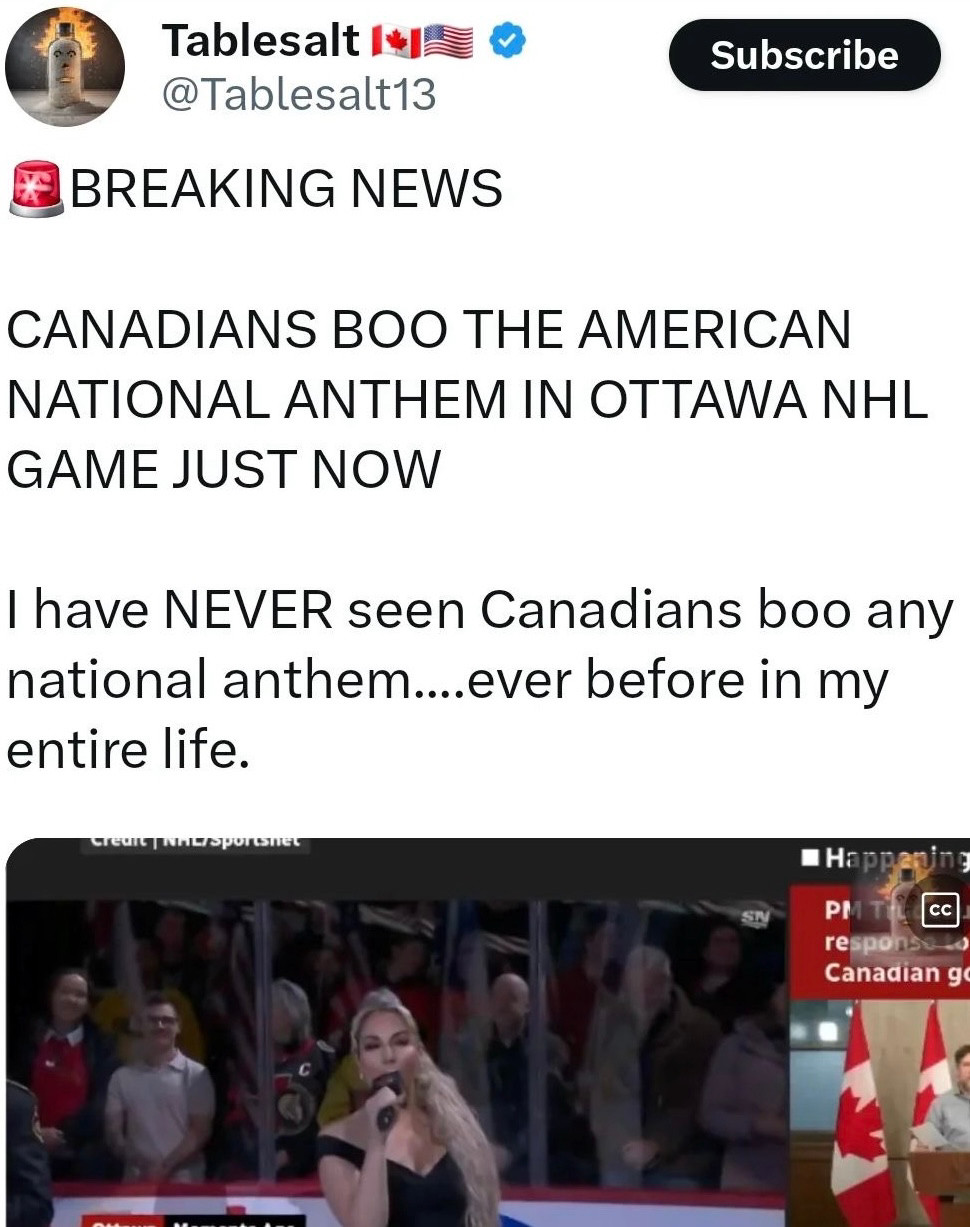The height and width of the screenshot is (1227, 970).
Task: Click the red PM response headline box
Action: tap(880, 940)
